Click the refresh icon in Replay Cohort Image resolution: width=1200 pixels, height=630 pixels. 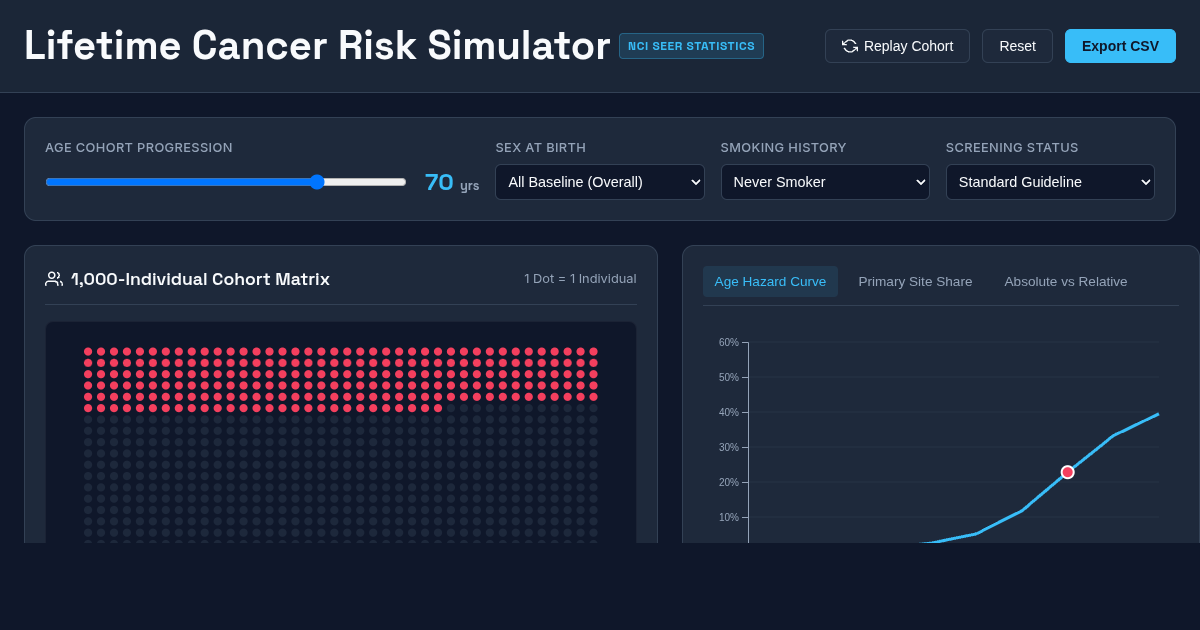[850, 46]
